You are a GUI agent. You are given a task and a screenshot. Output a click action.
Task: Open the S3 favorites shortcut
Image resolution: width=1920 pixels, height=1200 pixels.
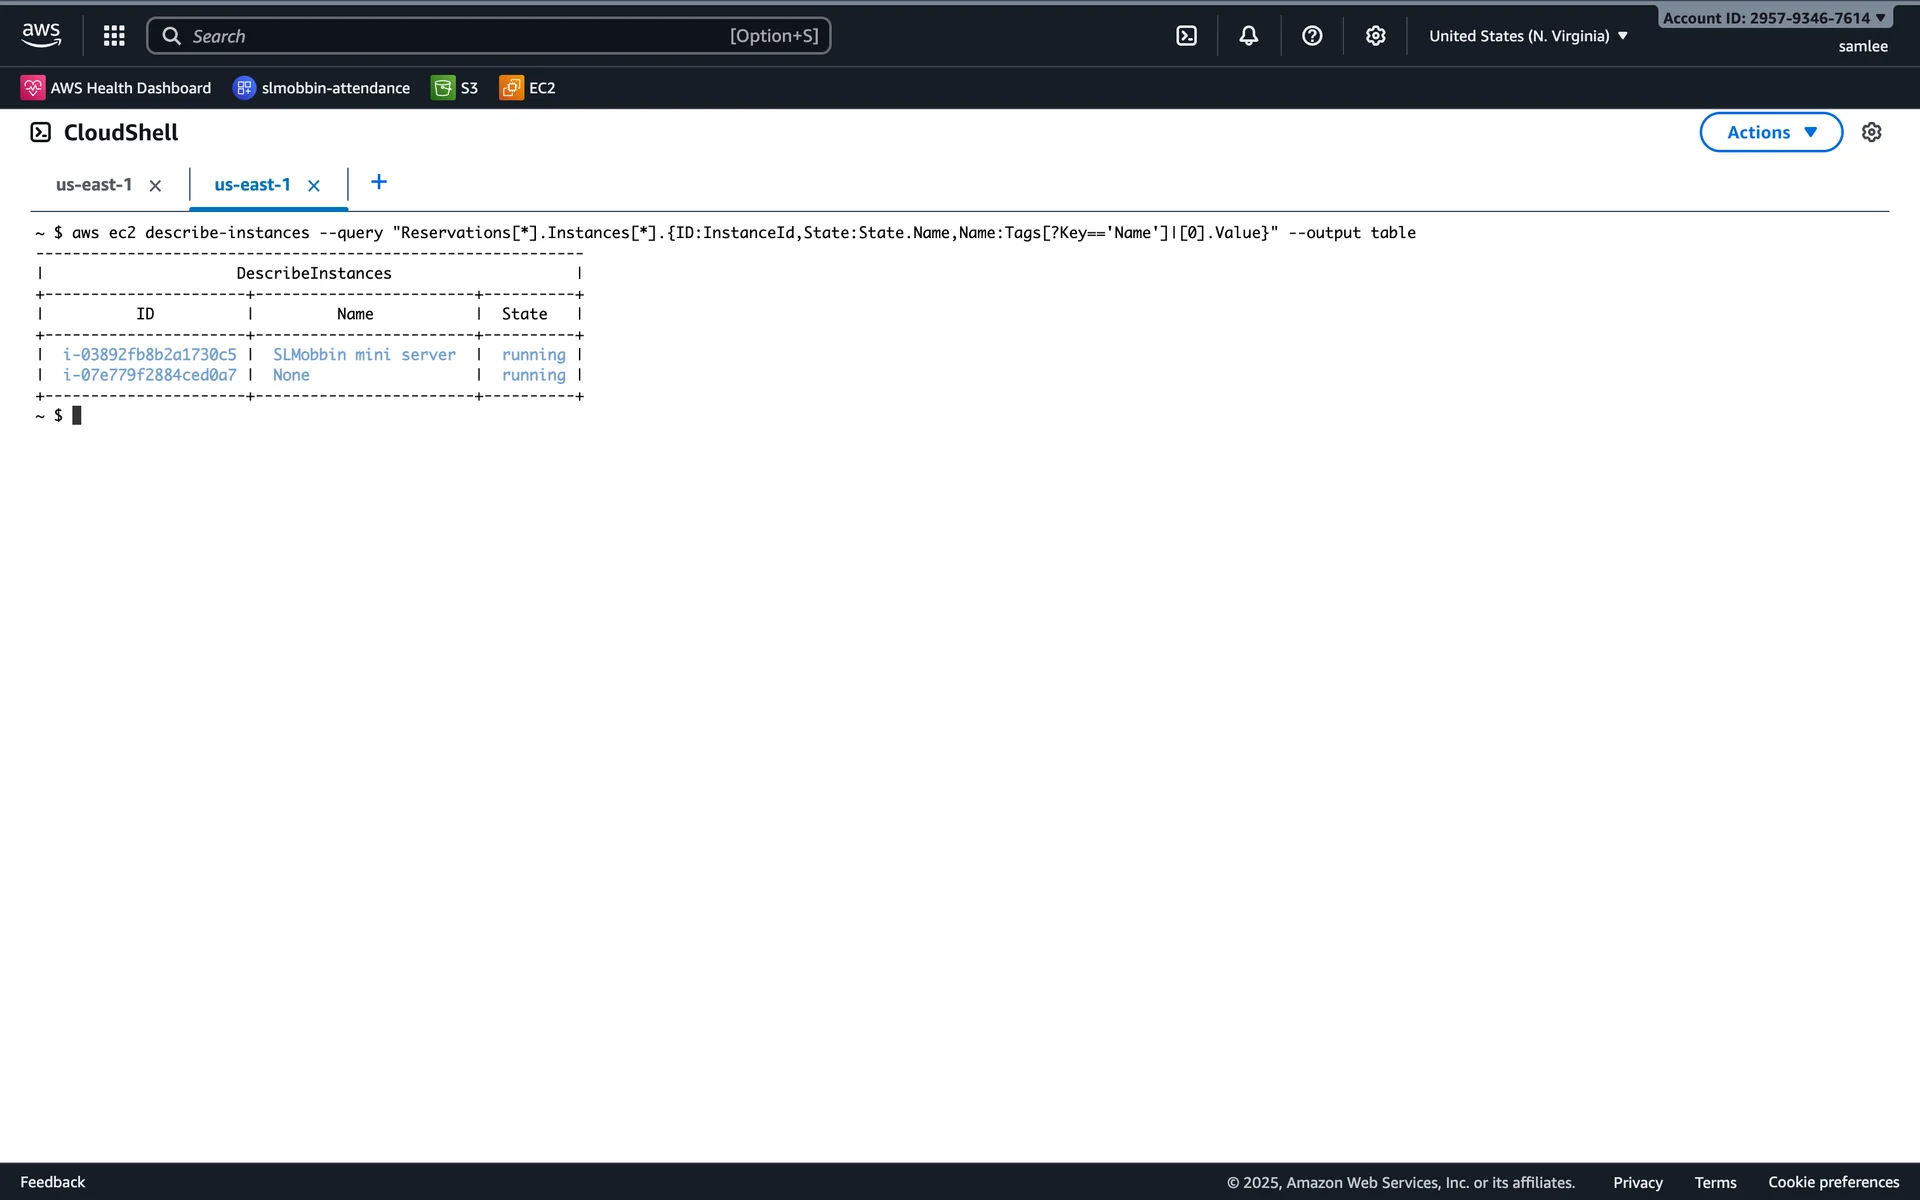(x=455, y=88)
